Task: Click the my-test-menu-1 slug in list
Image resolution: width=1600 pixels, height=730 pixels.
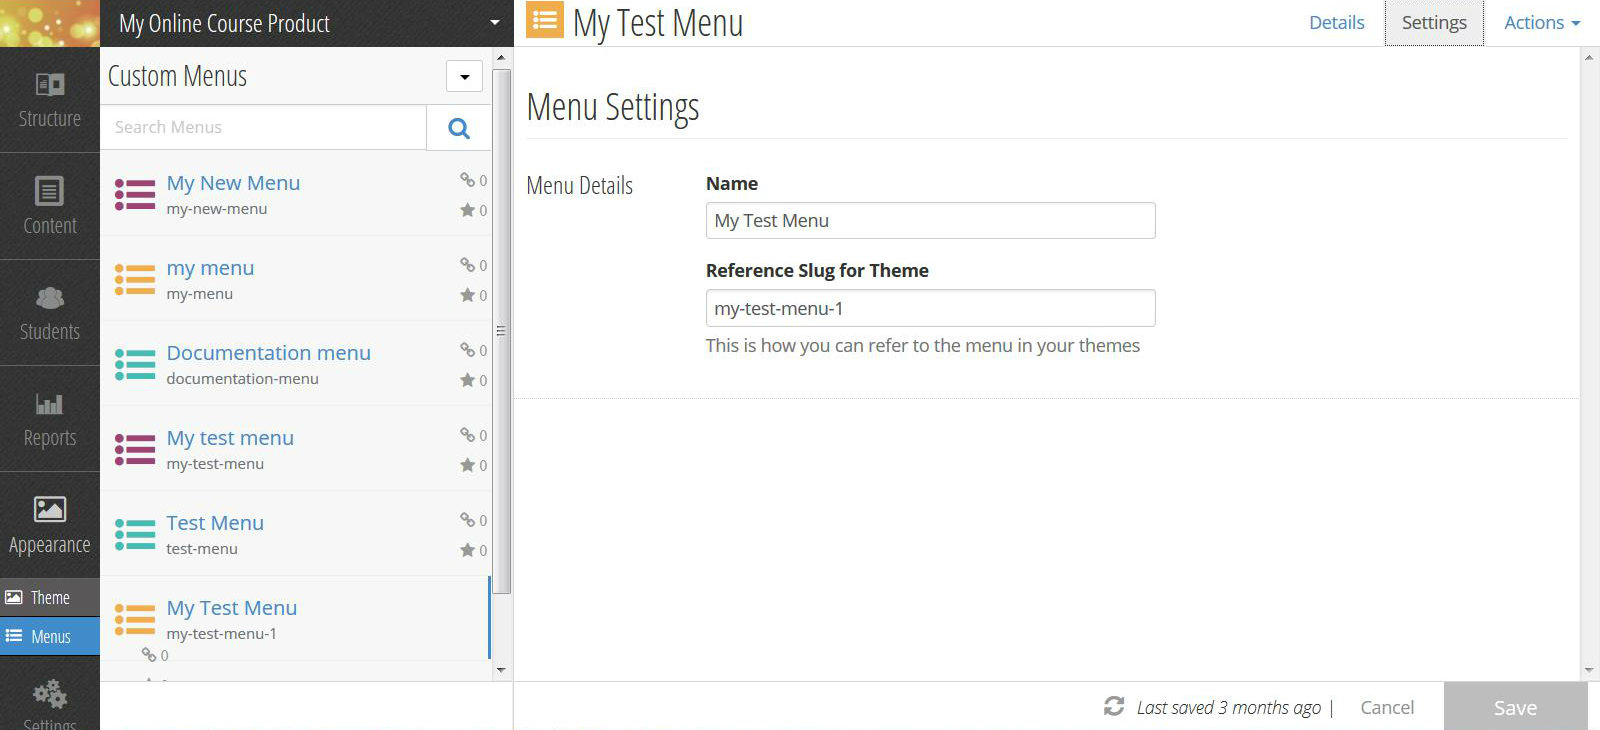Action: coord(221,634)
